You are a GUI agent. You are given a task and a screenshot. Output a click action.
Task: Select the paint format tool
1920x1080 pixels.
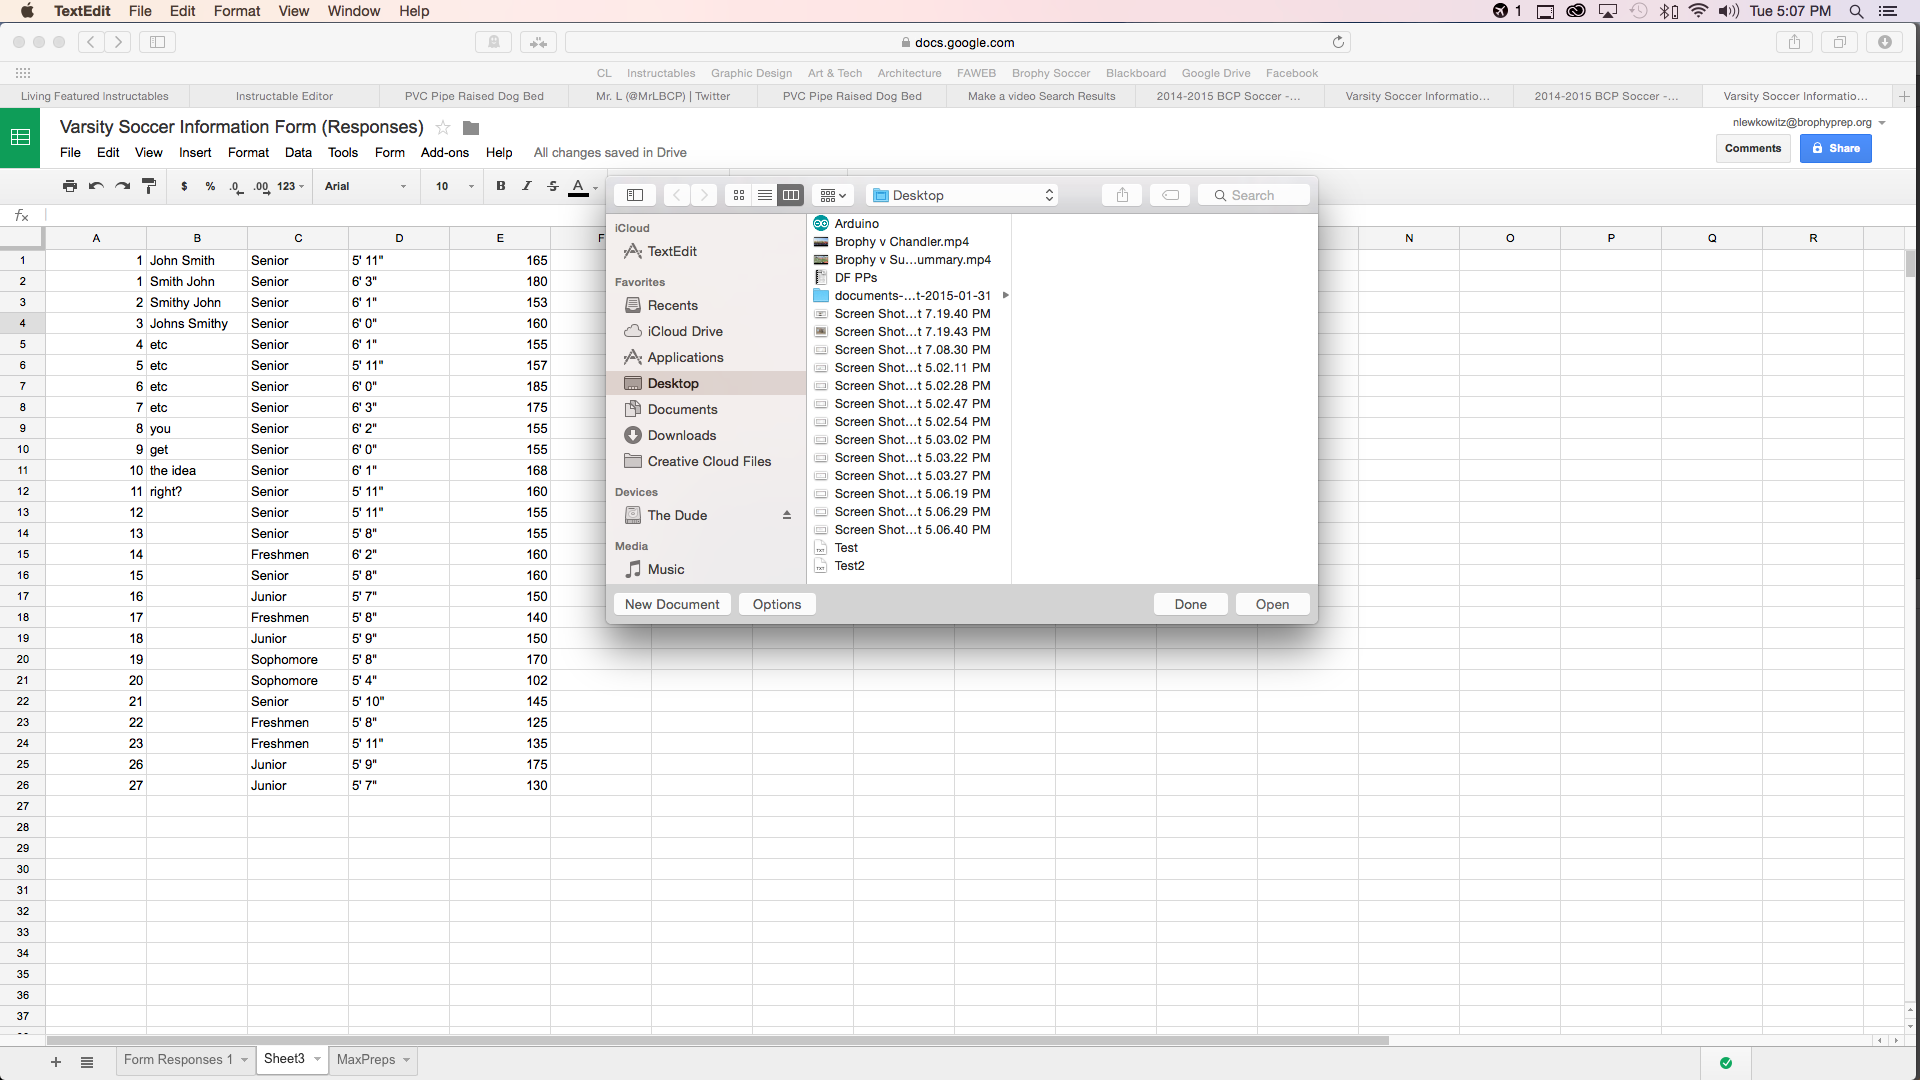pos(149,186)
